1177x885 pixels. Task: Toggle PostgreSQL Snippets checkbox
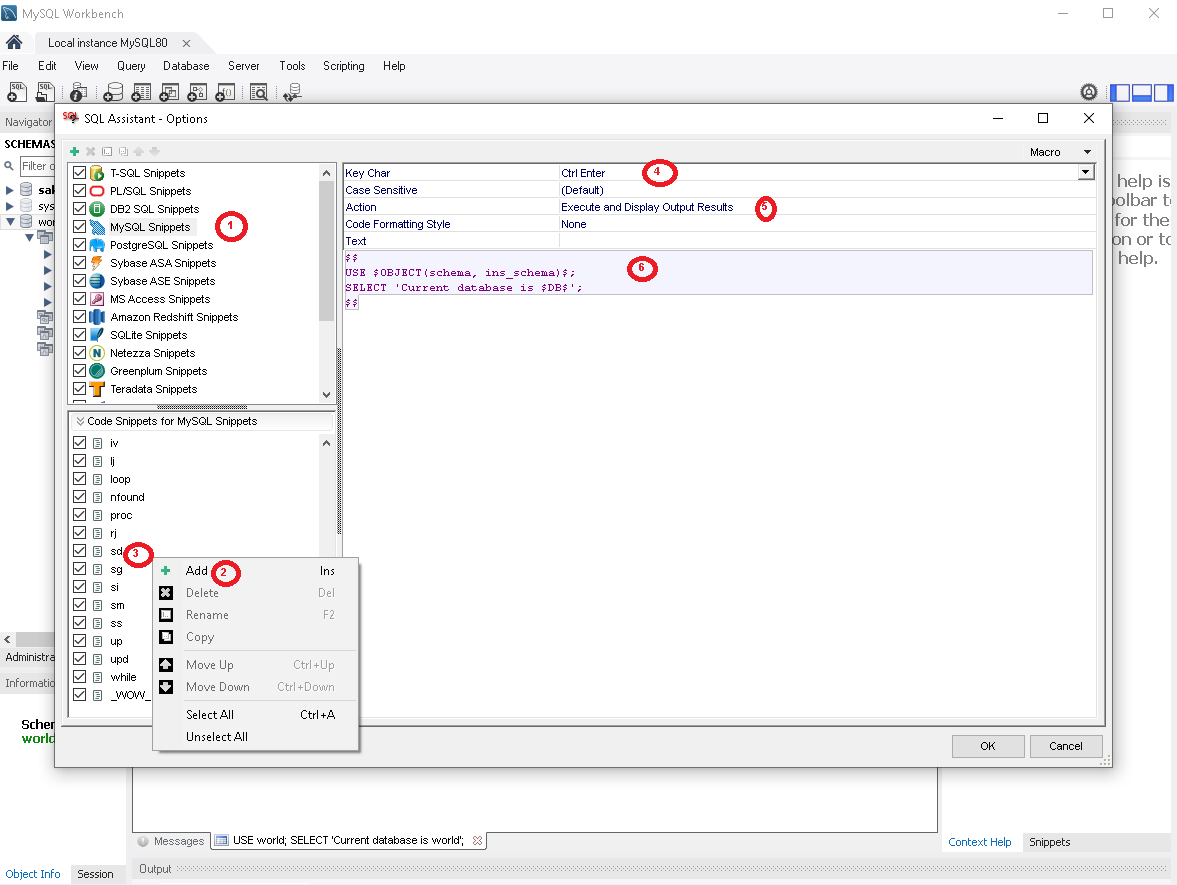pyautogui.click(x=80, y=245)
